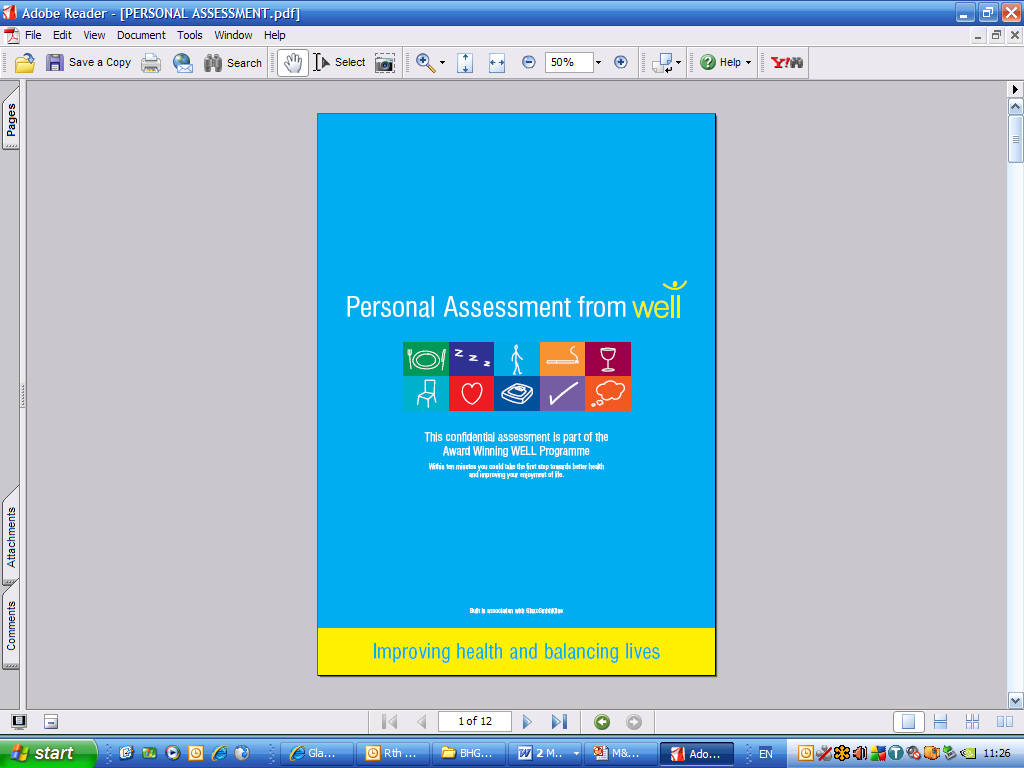Click the Rotate view page icon
The height and width of the screenshot is (768, 1024).
662,63
